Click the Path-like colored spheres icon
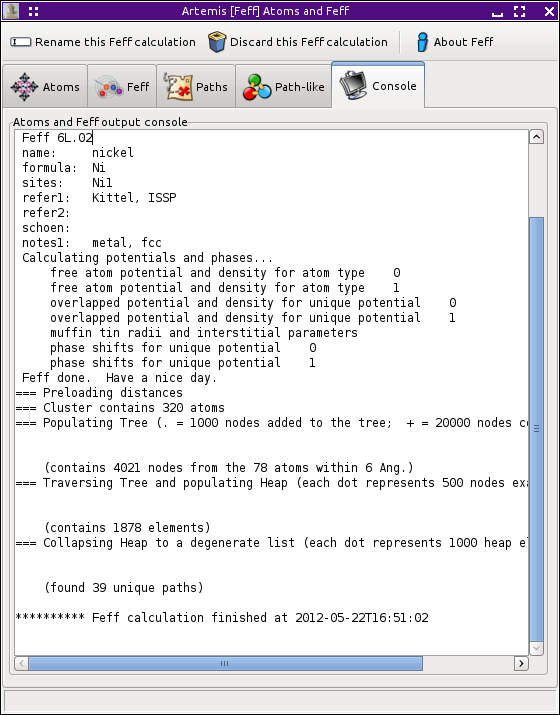Image resolution: width=560 pixels, height=715 pixels. [x=257, y=87]
